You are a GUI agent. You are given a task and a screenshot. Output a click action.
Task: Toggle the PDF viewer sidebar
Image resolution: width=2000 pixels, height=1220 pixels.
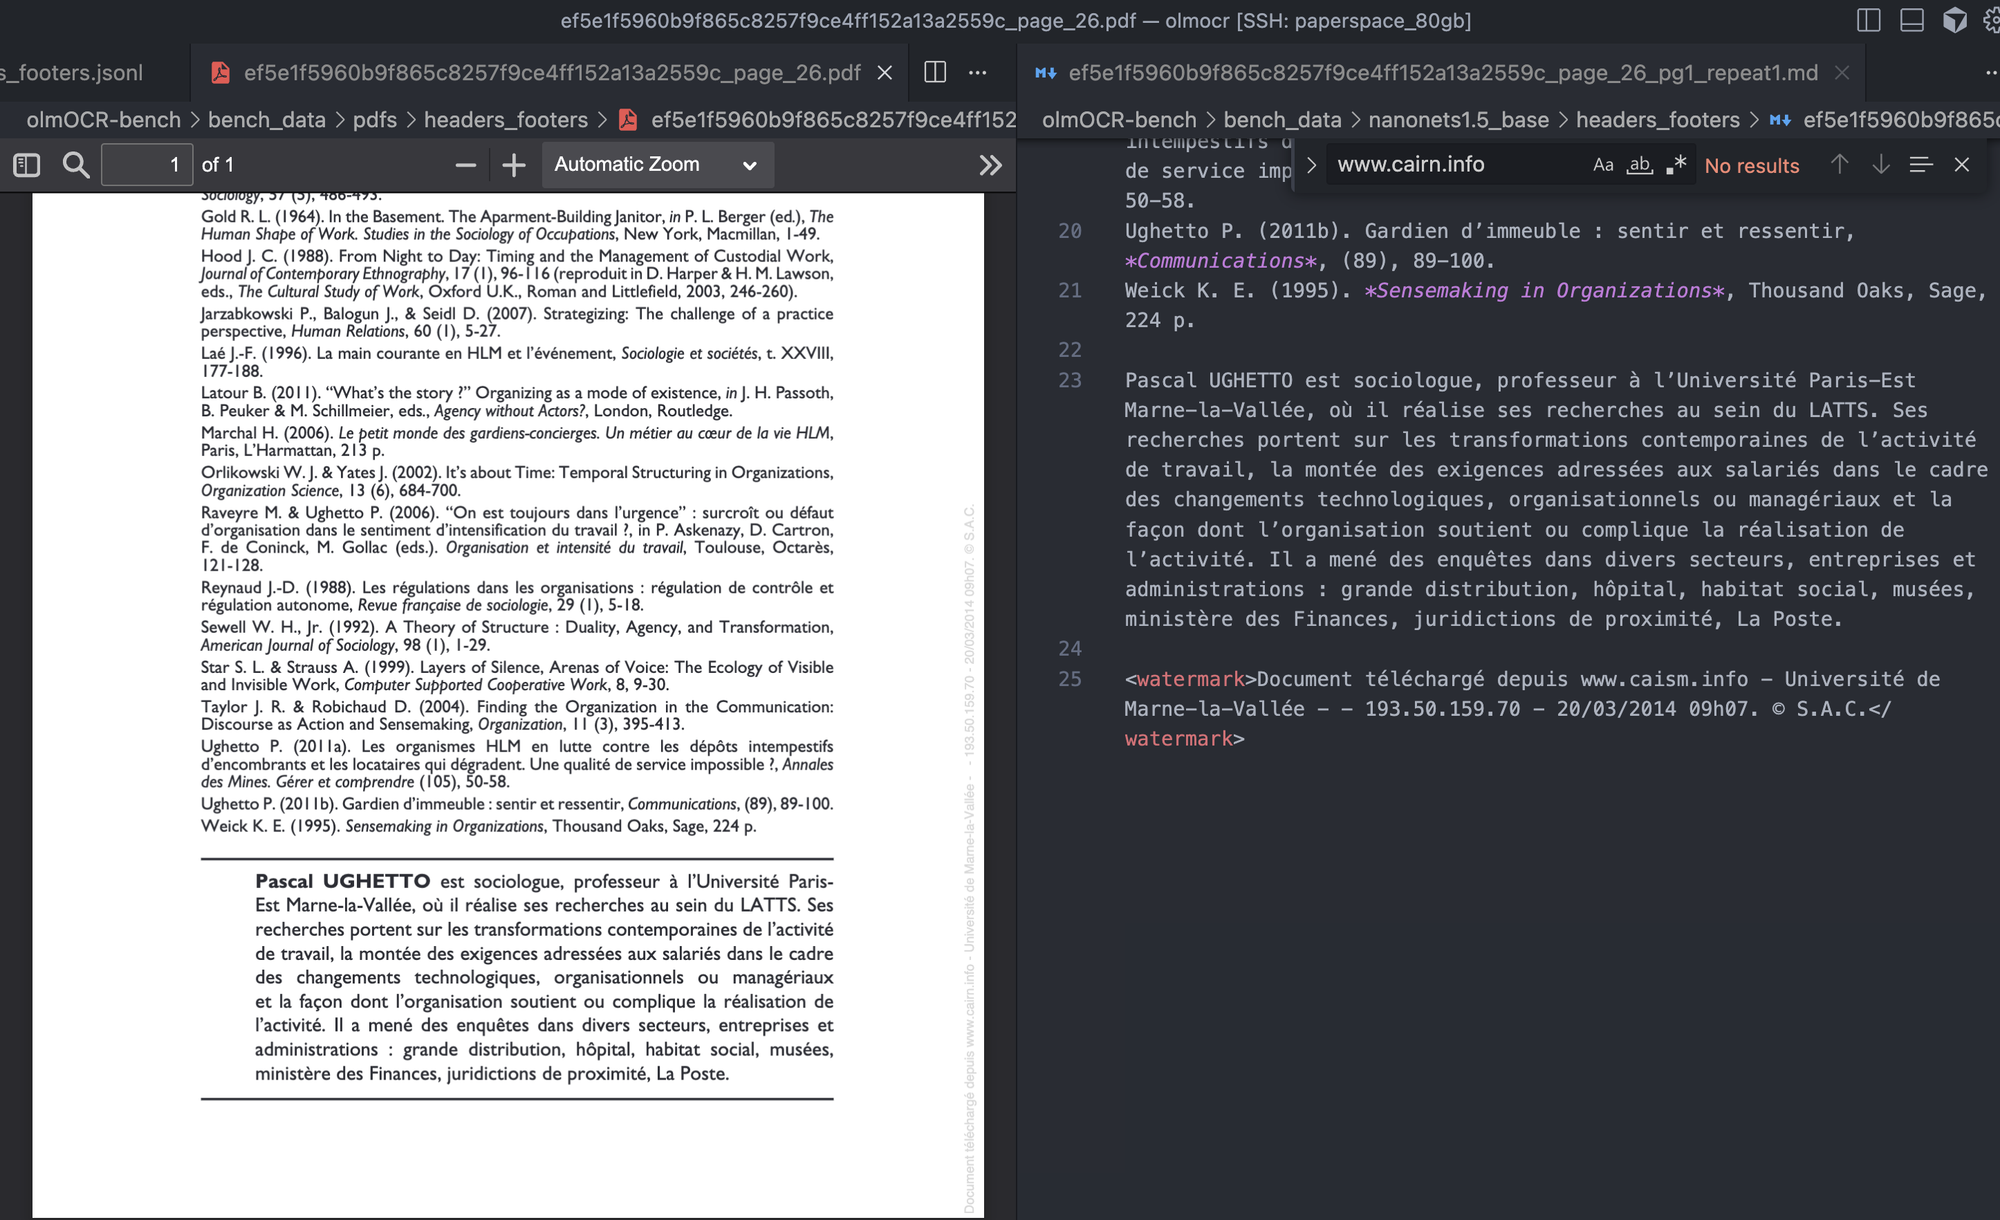tap(27, 165)
